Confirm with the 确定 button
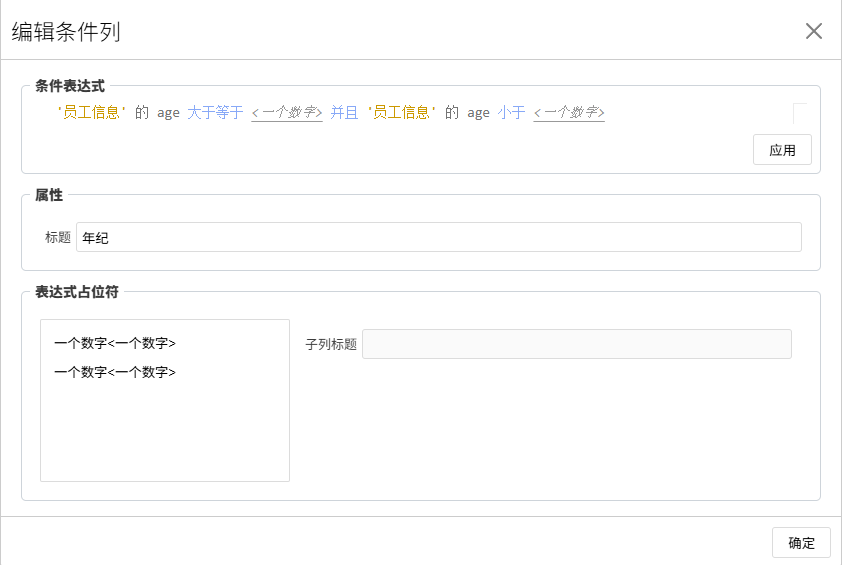Screen dimensions: 842x565 click(801, 543)
